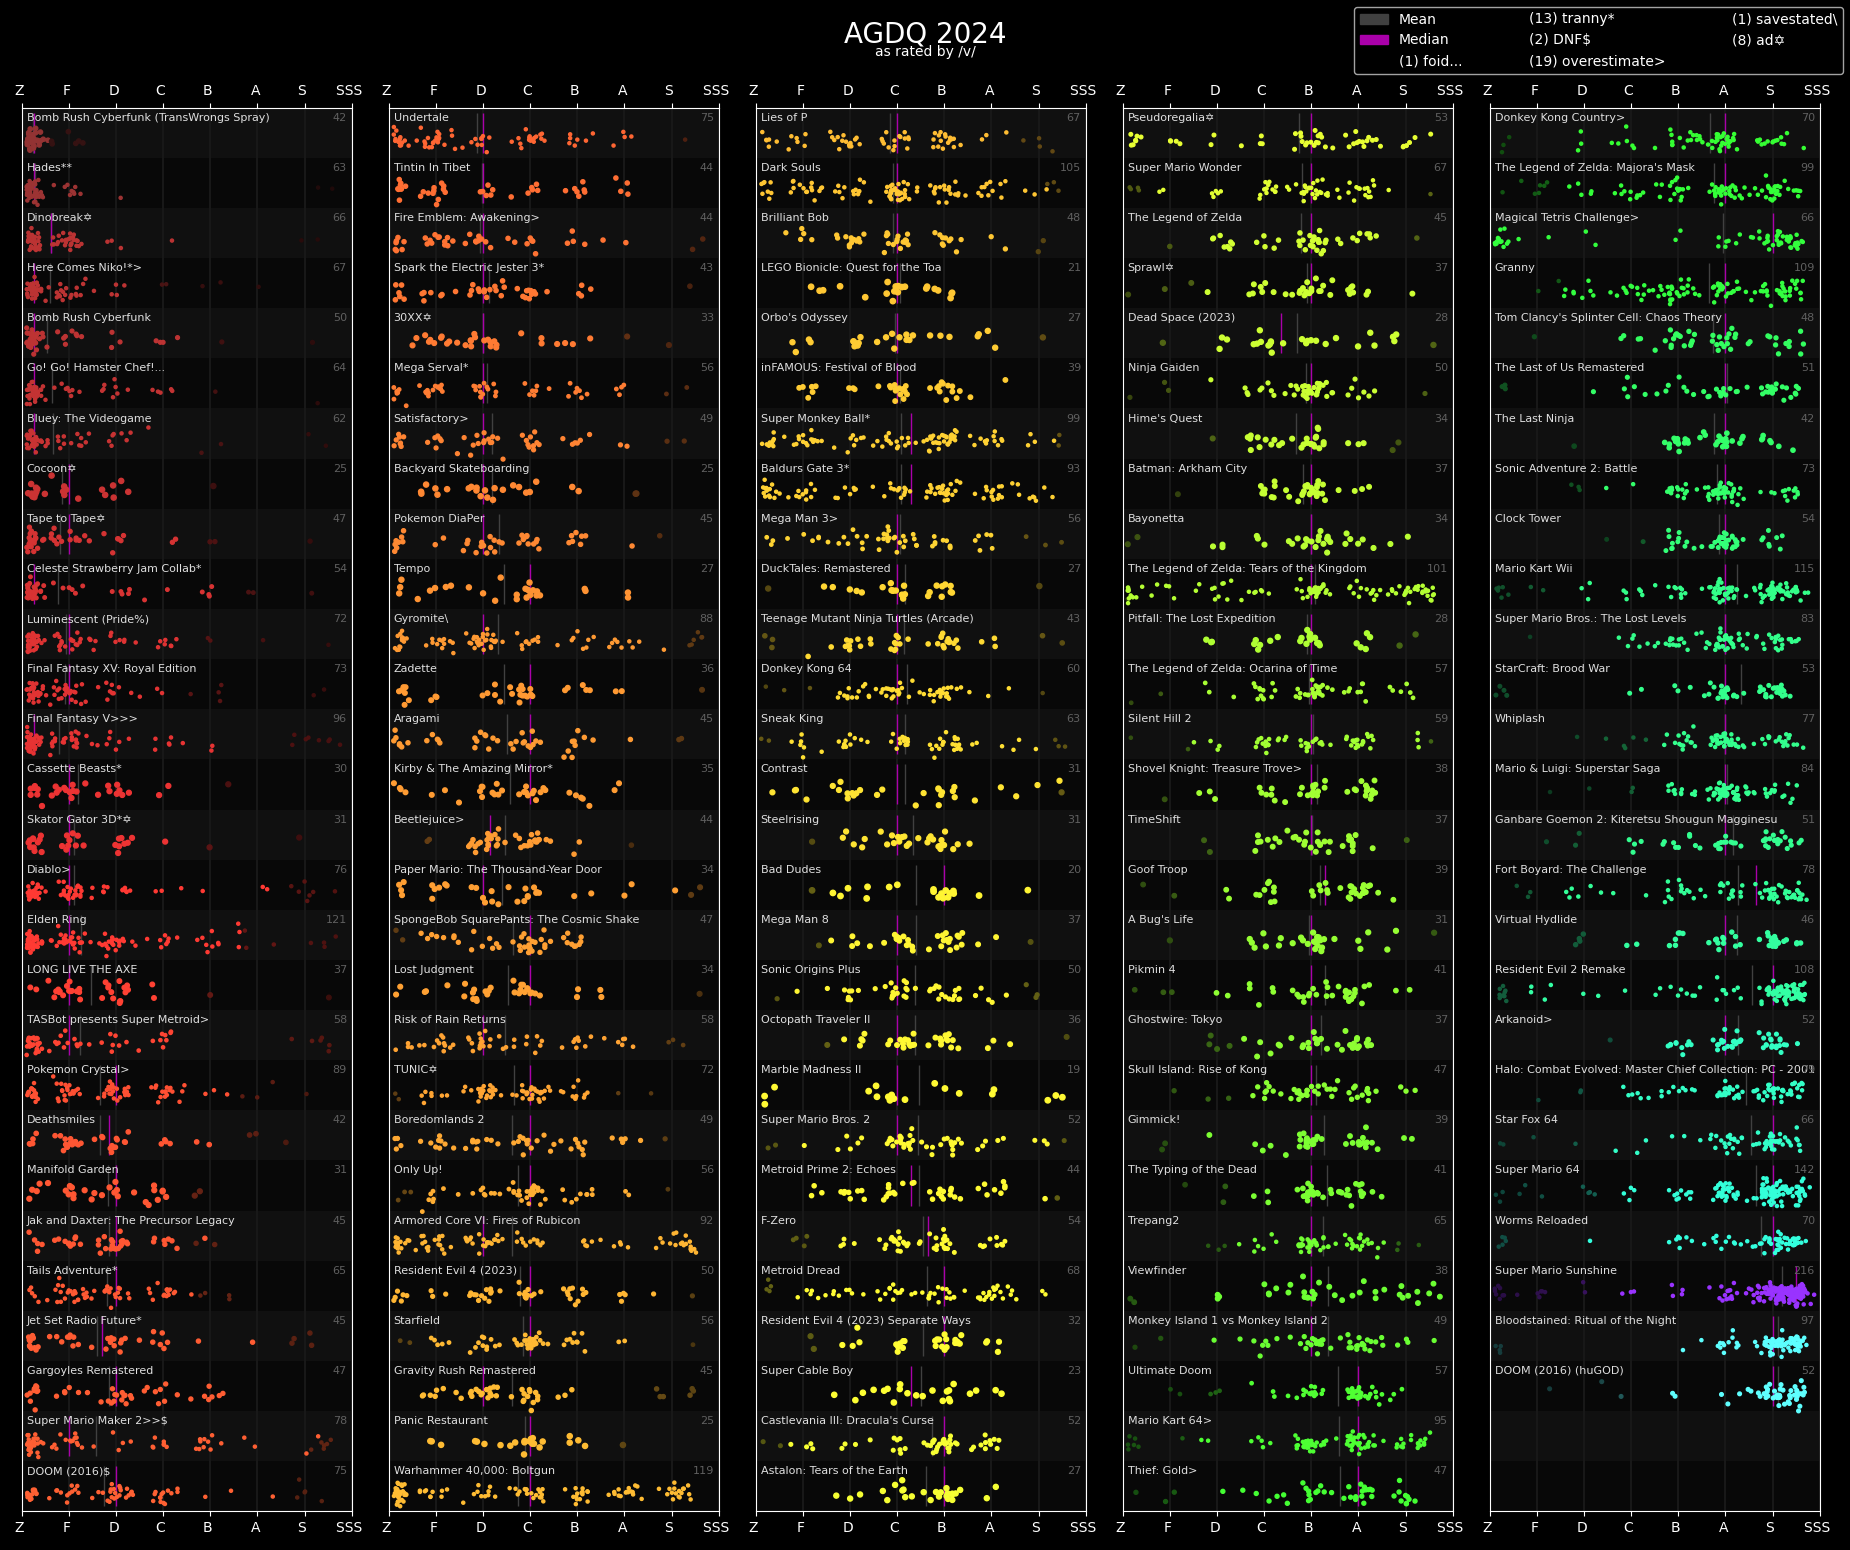Click "The Legend of Zelda: Tears of the Kingdom" label
Screen dimensions: 1850x1550
pos(1247,569)
